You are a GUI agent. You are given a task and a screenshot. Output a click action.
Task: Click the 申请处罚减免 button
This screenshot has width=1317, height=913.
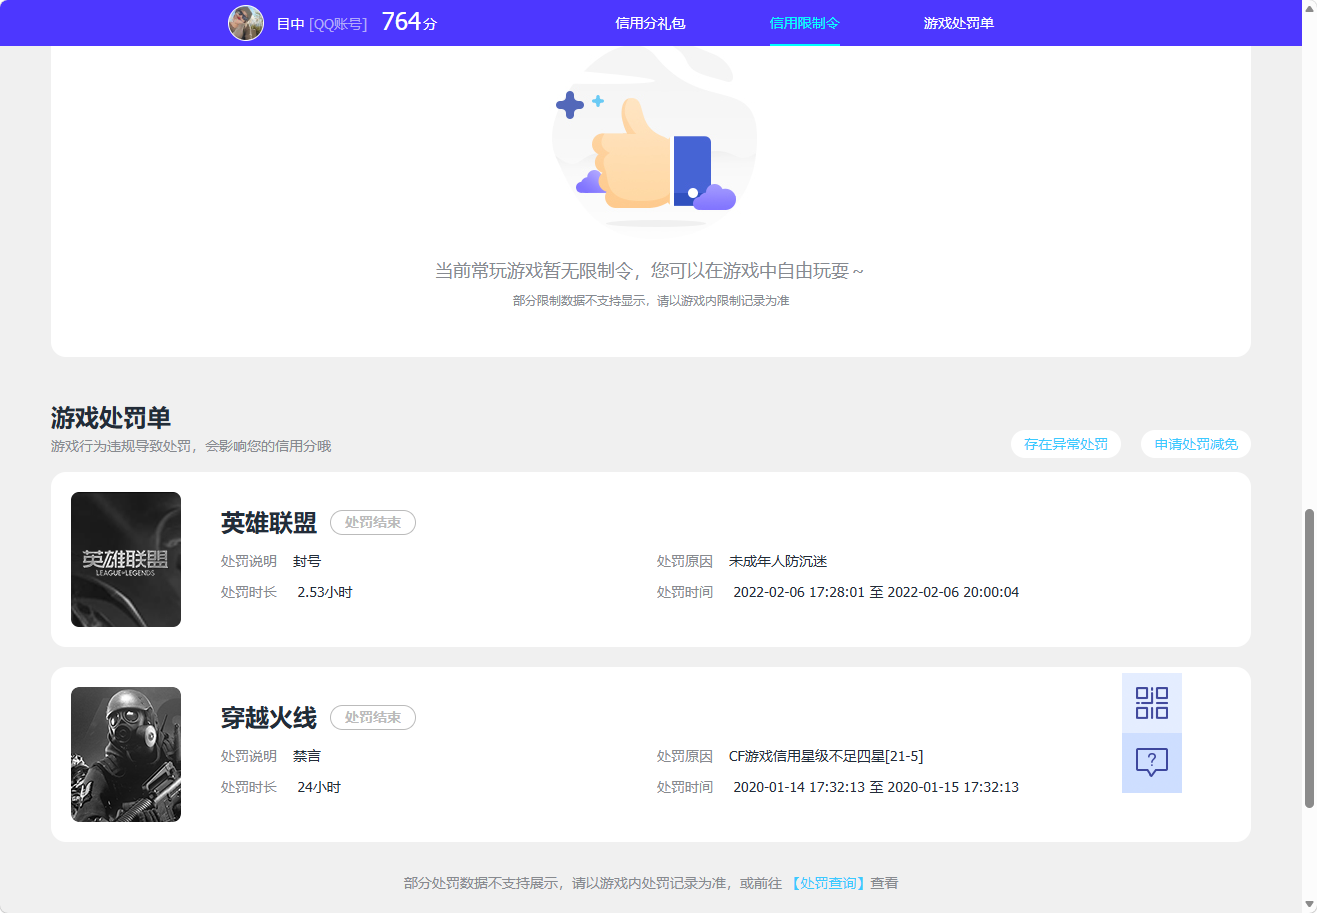click(x=1196, y=444)
